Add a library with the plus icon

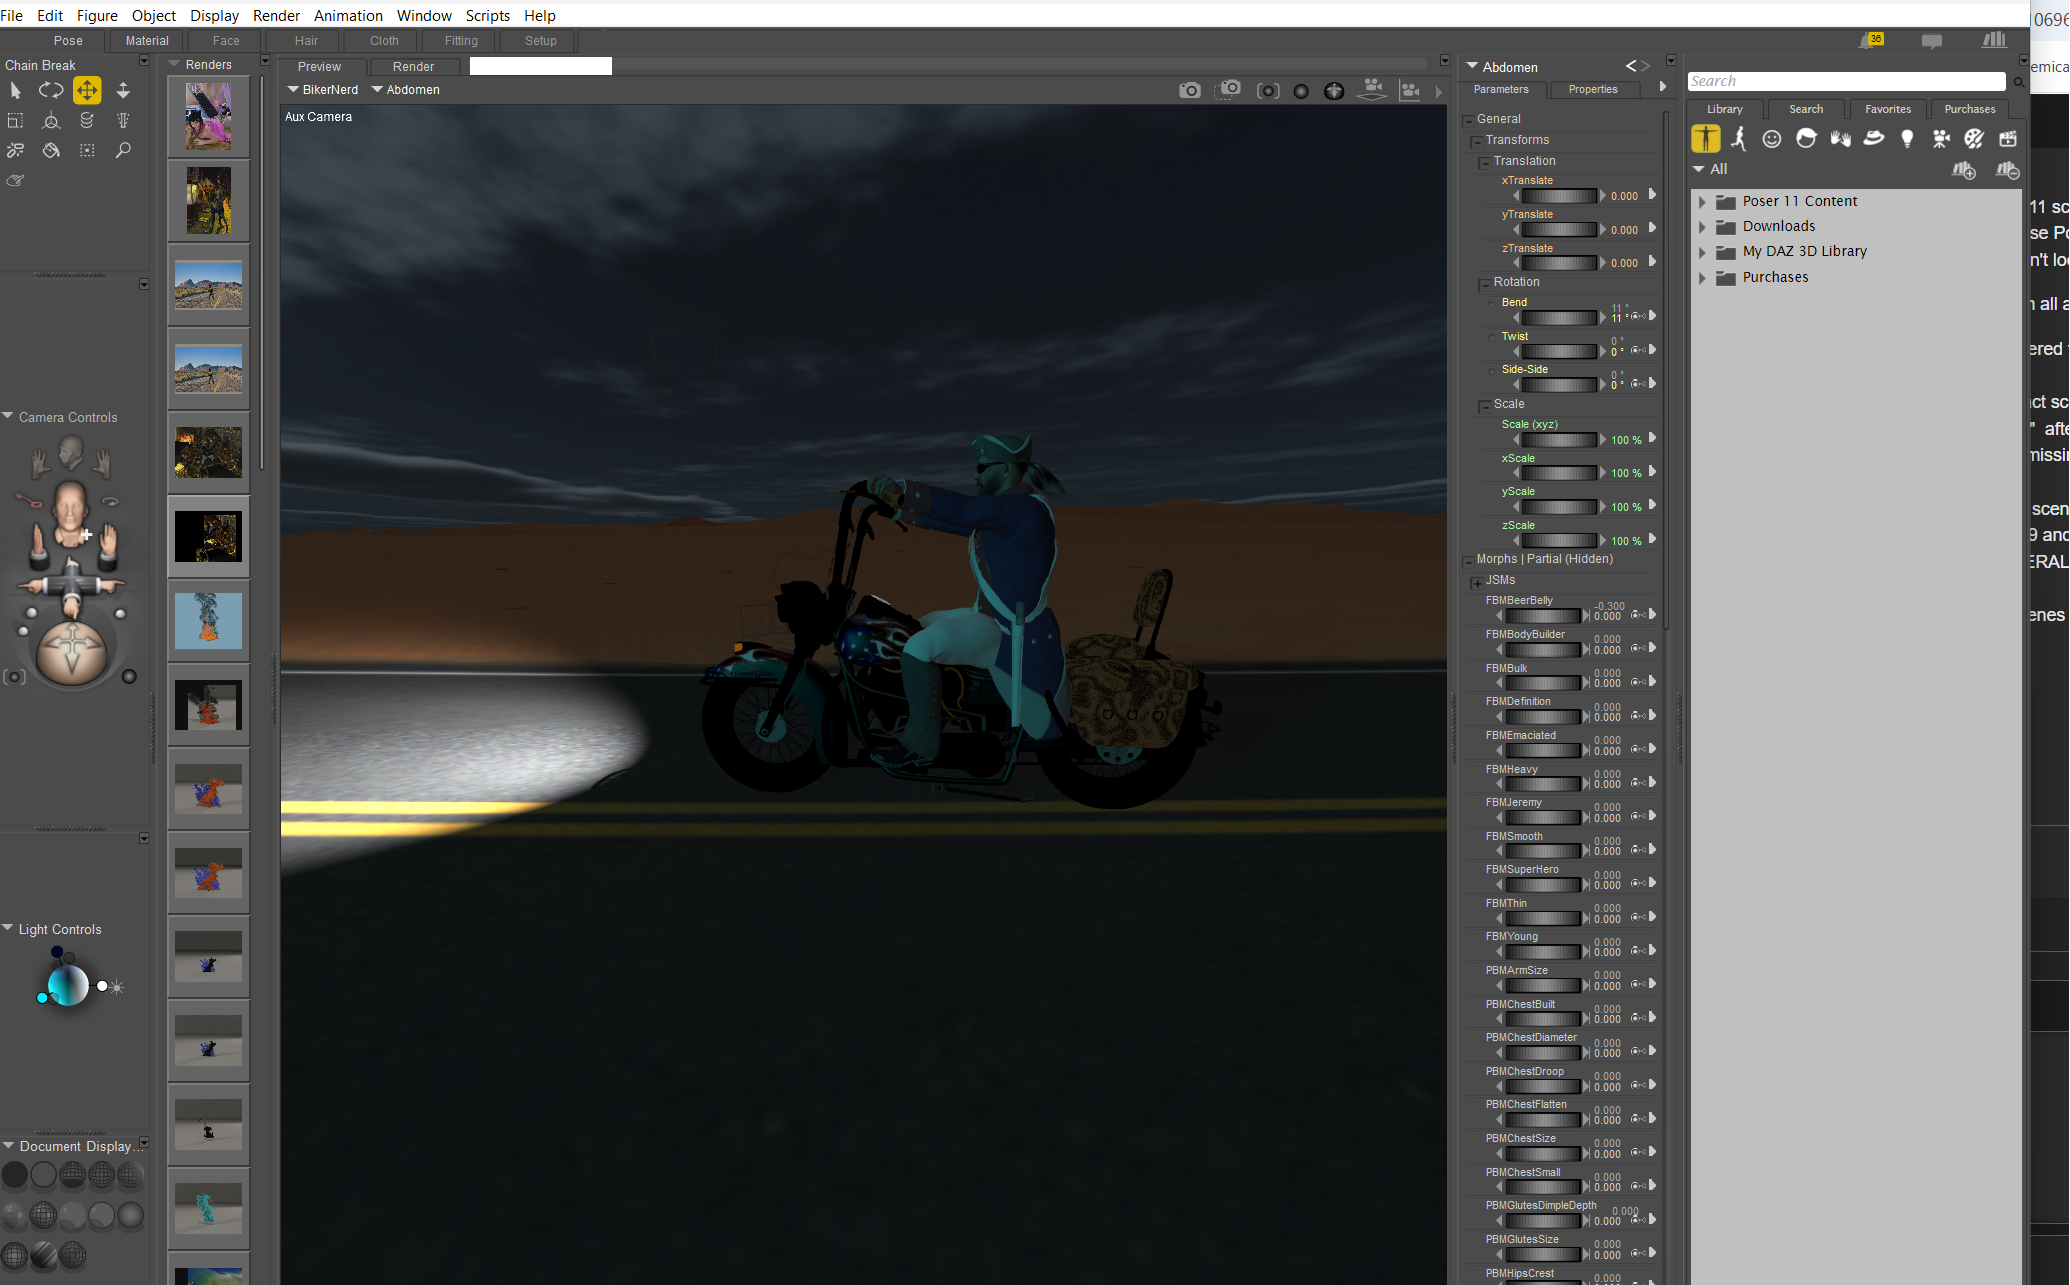[x=1964, y=170]
